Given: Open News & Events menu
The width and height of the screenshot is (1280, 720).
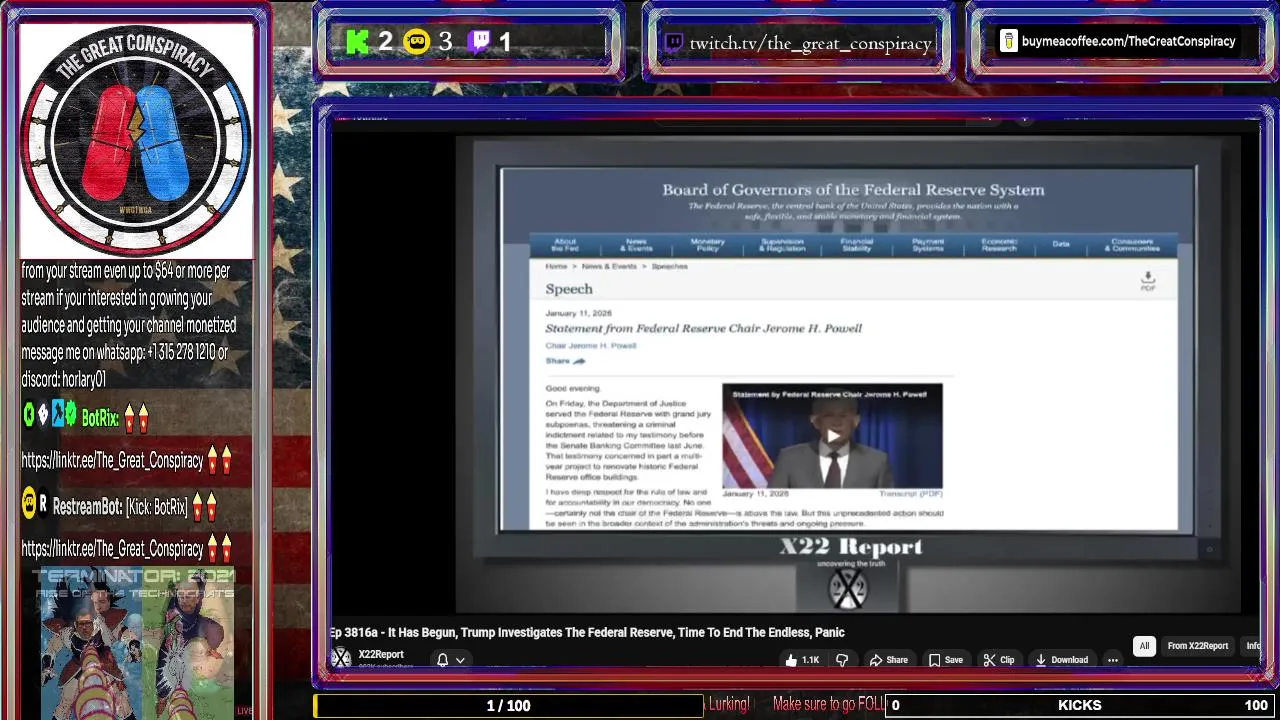Looking at the screenshot, I should pos(636,245).
